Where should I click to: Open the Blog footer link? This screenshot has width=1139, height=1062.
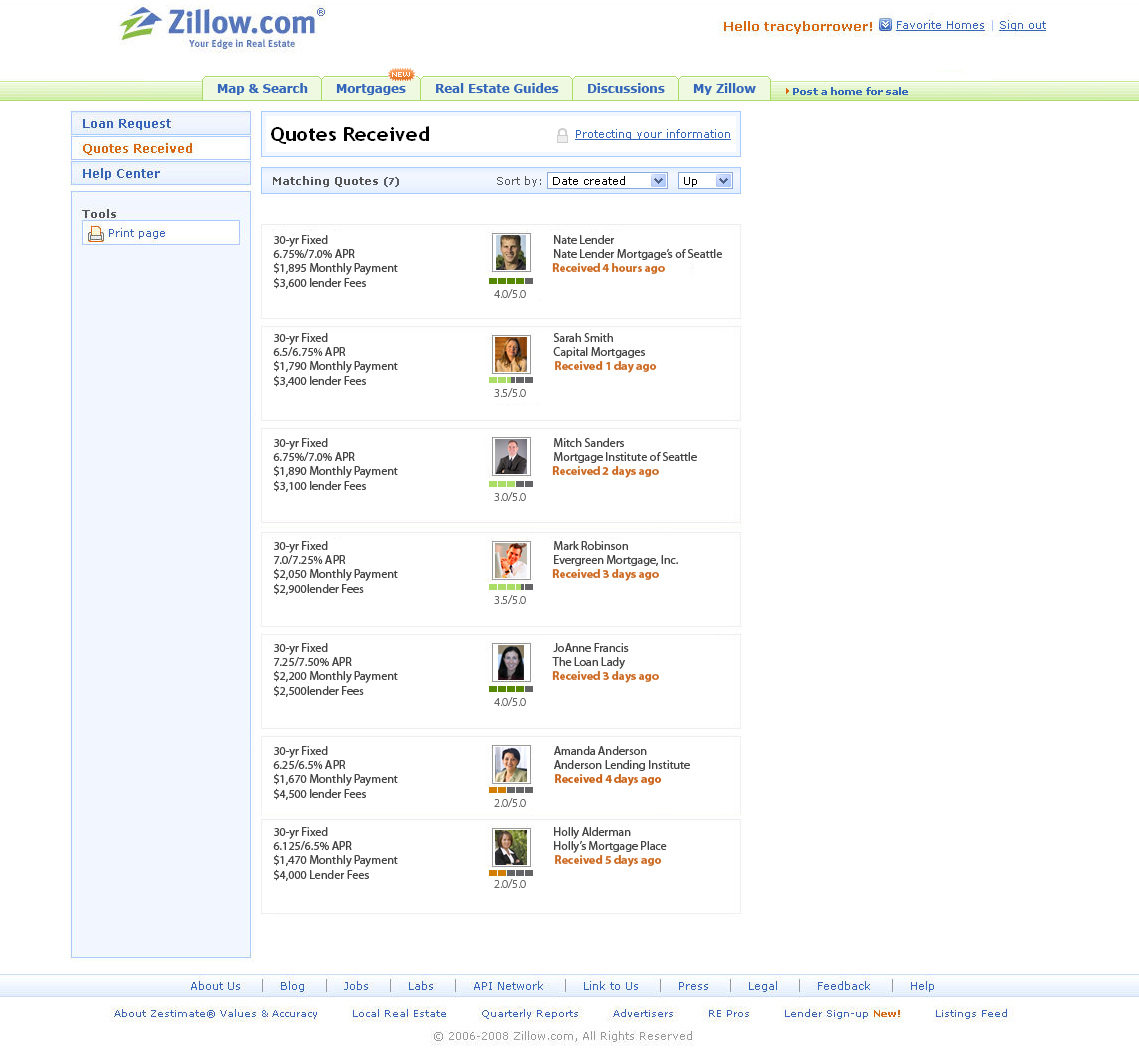pyautogui.click(x=292, y=986)
